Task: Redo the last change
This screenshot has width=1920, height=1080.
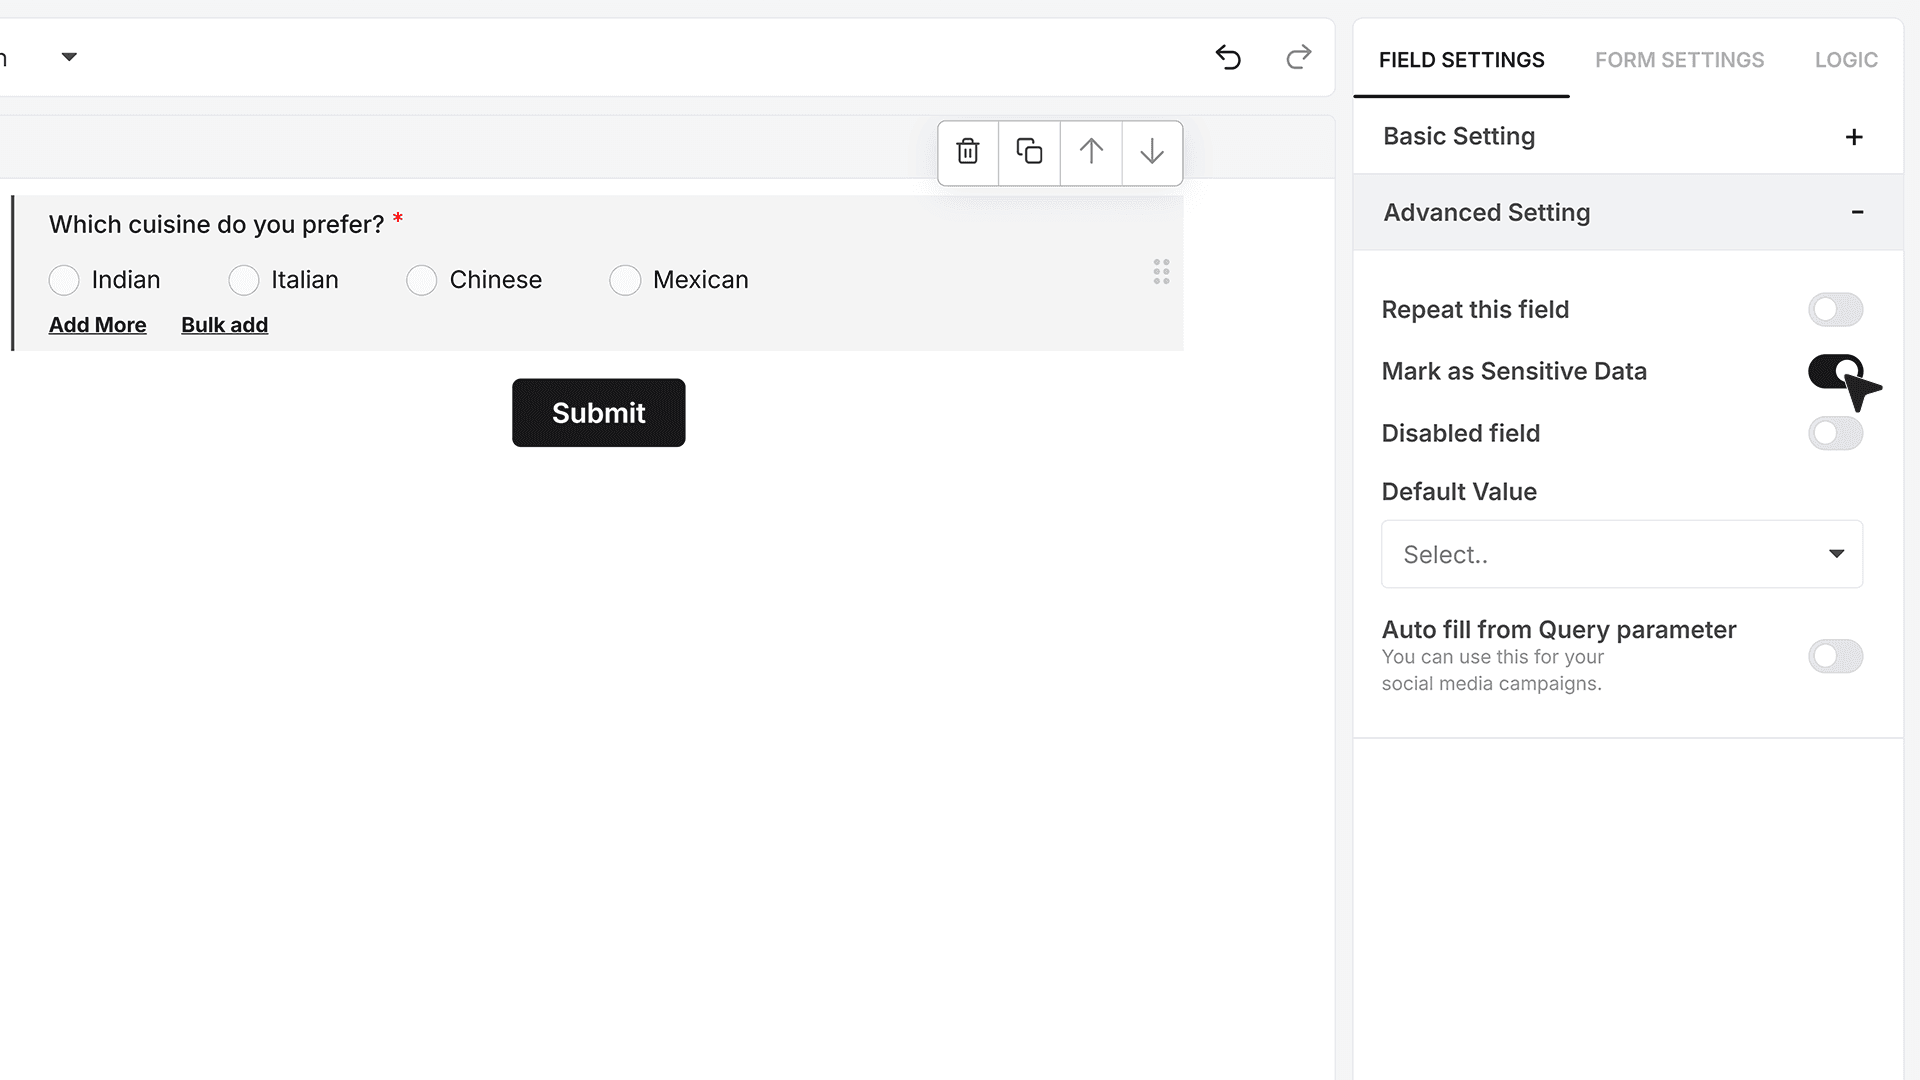Action: (x=1298, y=58)
